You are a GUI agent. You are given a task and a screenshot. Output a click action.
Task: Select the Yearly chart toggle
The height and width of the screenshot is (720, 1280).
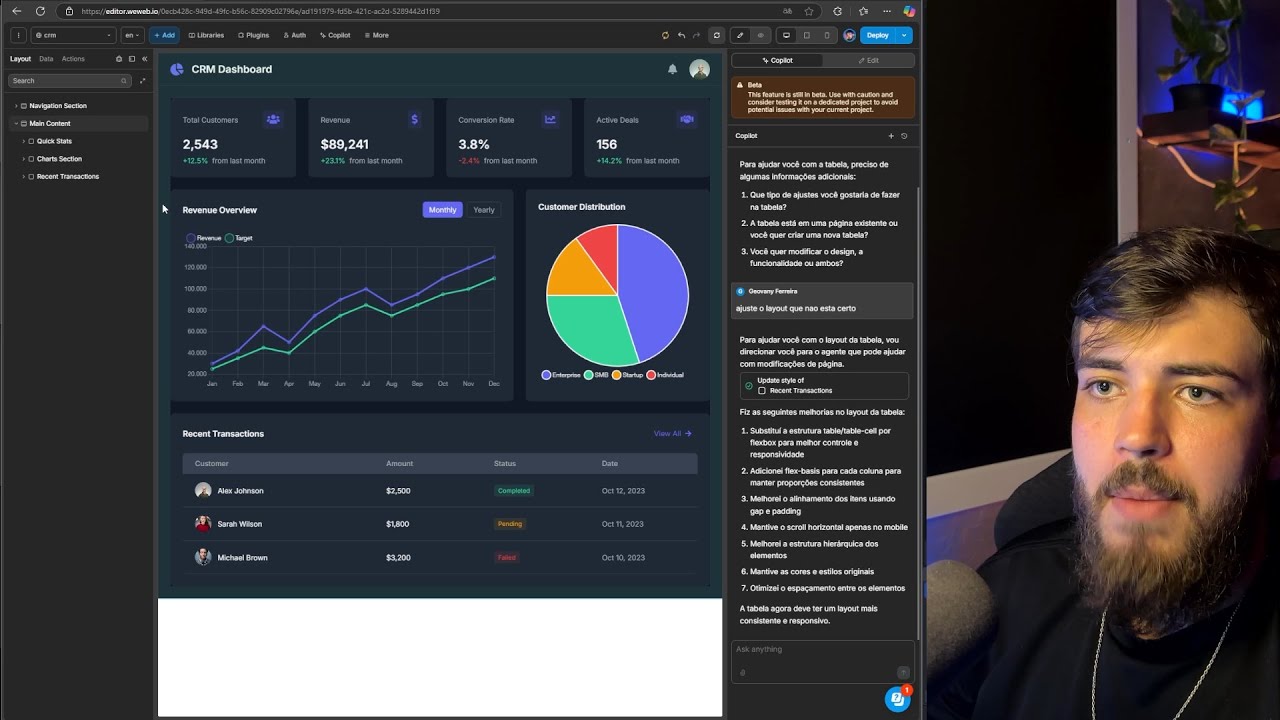click(484, 210)
